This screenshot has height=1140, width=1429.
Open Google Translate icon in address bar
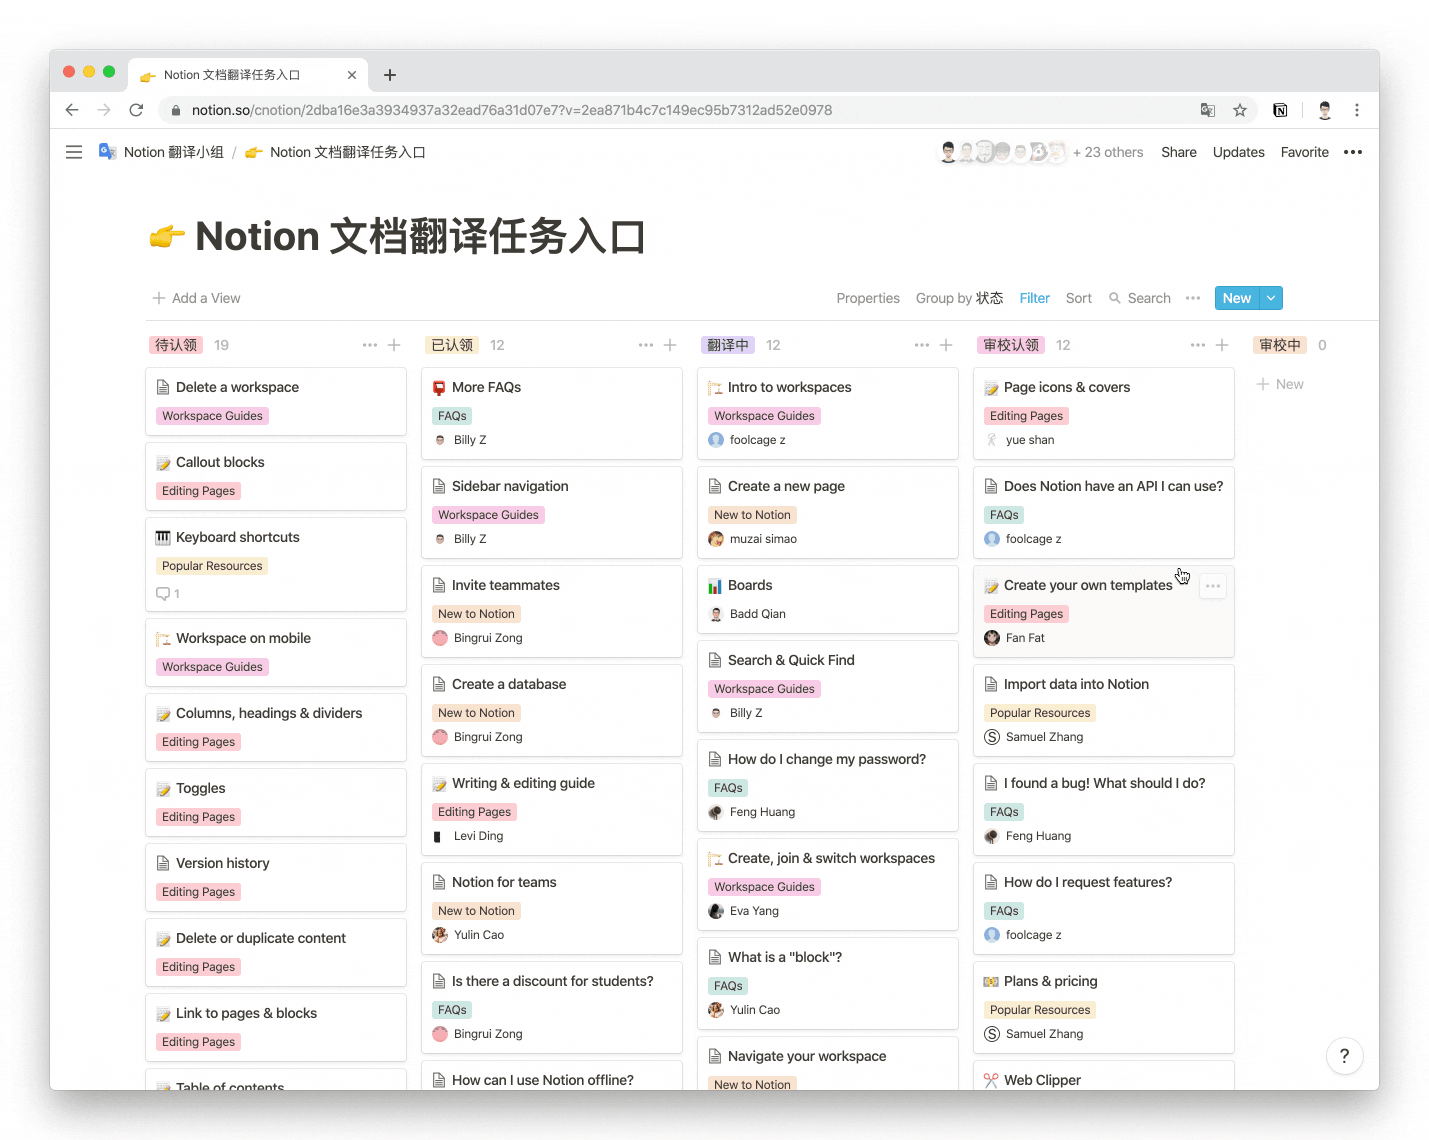[x=1208, y=110]
